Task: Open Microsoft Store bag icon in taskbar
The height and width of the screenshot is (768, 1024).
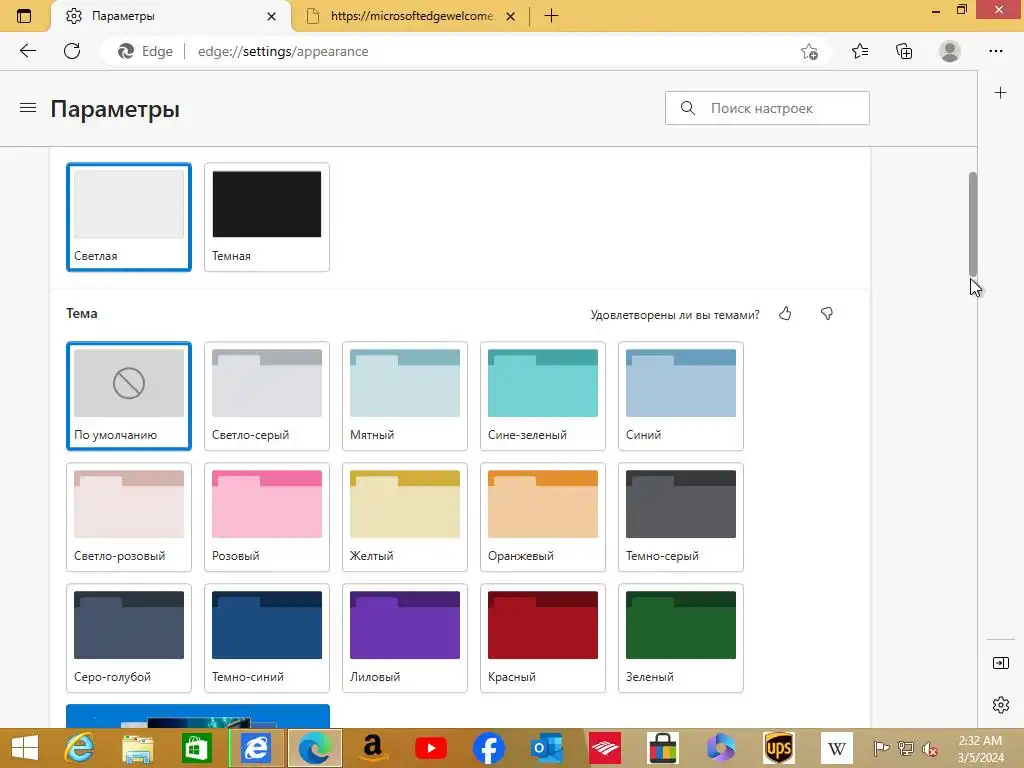Action: [x=663, y=748]
